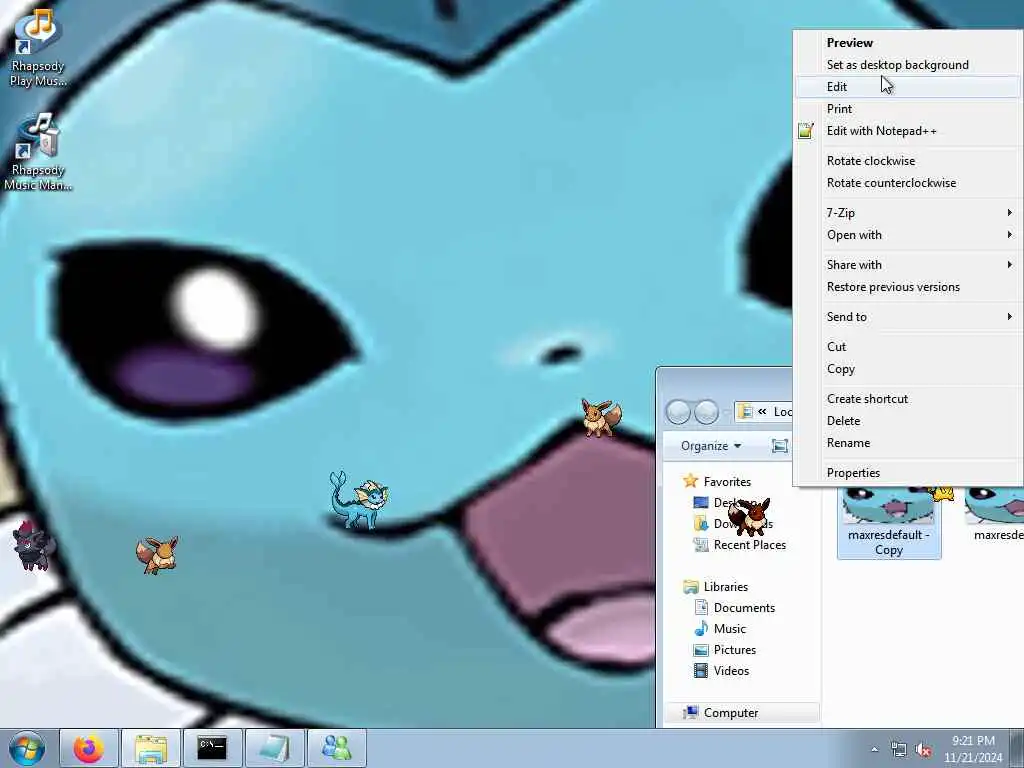
Task: Select Copy in the context menu
Action: 908,369
